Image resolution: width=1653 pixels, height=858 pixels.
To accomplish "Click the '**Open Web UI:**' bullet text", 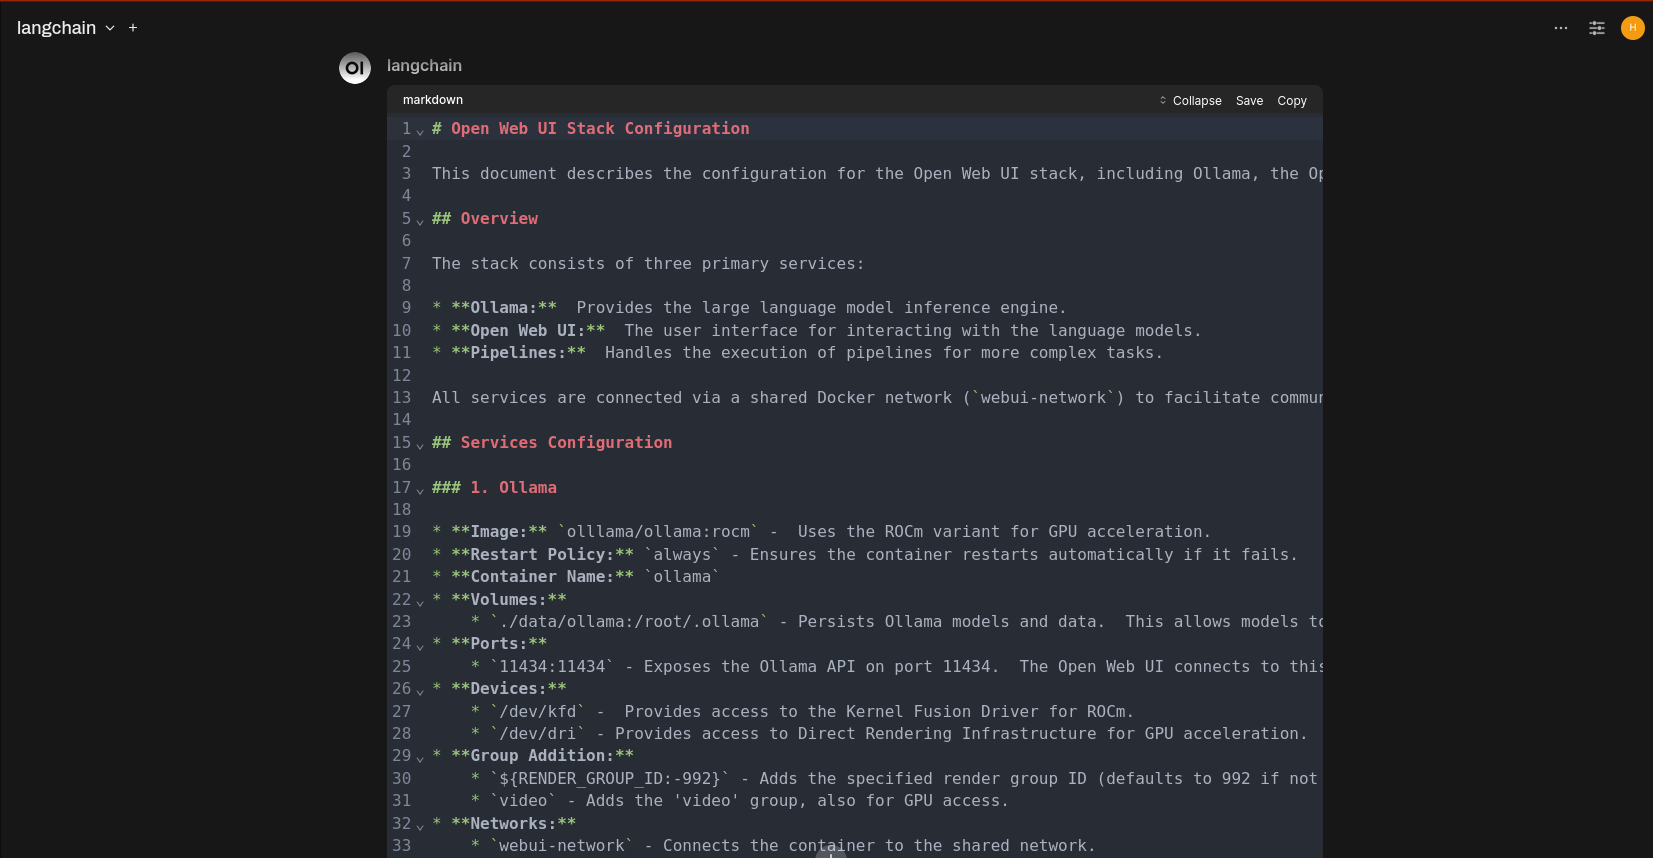I will 528,330.
